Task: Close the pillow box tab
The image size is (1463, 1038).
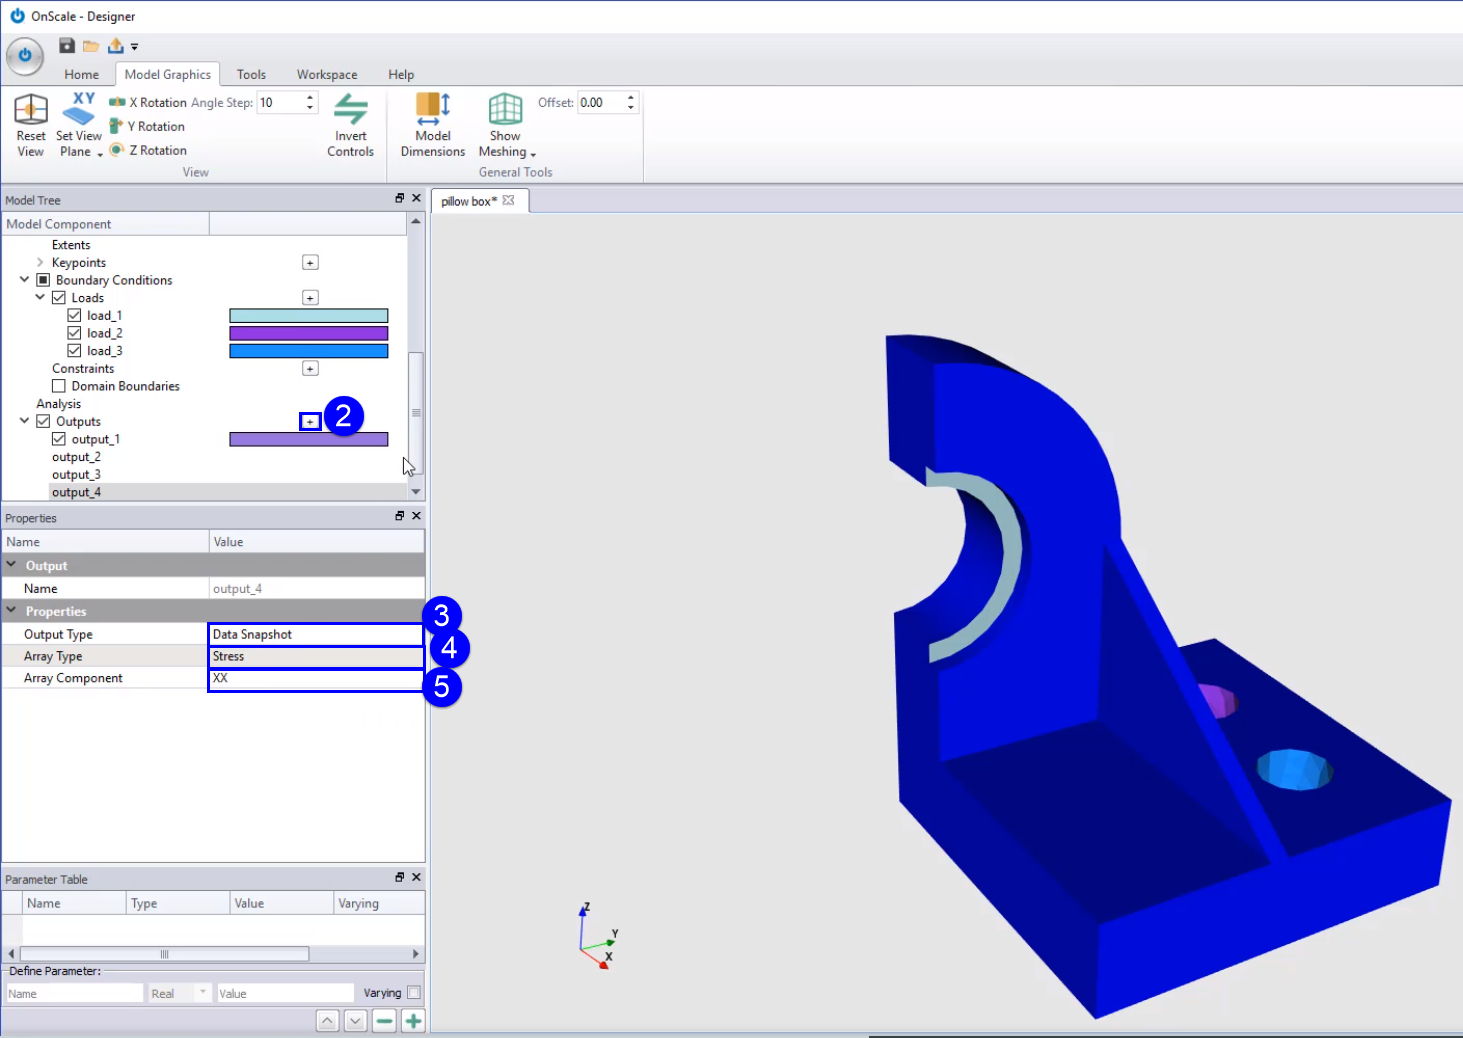Action: pyautogui.click(x=509, y=200)
